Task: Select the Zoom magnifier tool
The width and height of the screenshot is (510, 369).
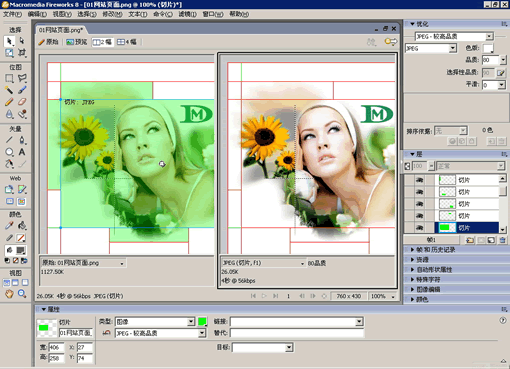Action: pos(22,294)
